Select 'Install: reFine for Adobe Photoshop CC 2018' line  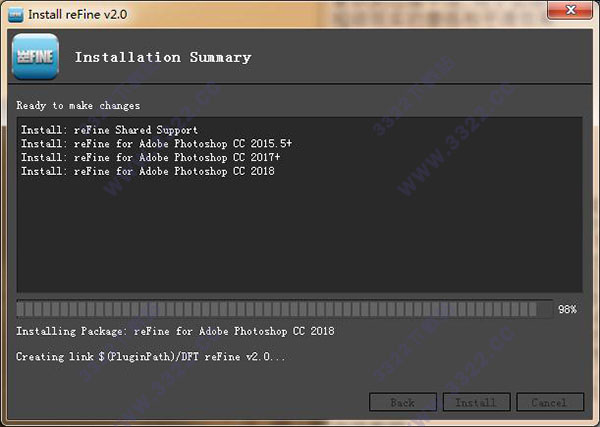click(x=147, y=171)
